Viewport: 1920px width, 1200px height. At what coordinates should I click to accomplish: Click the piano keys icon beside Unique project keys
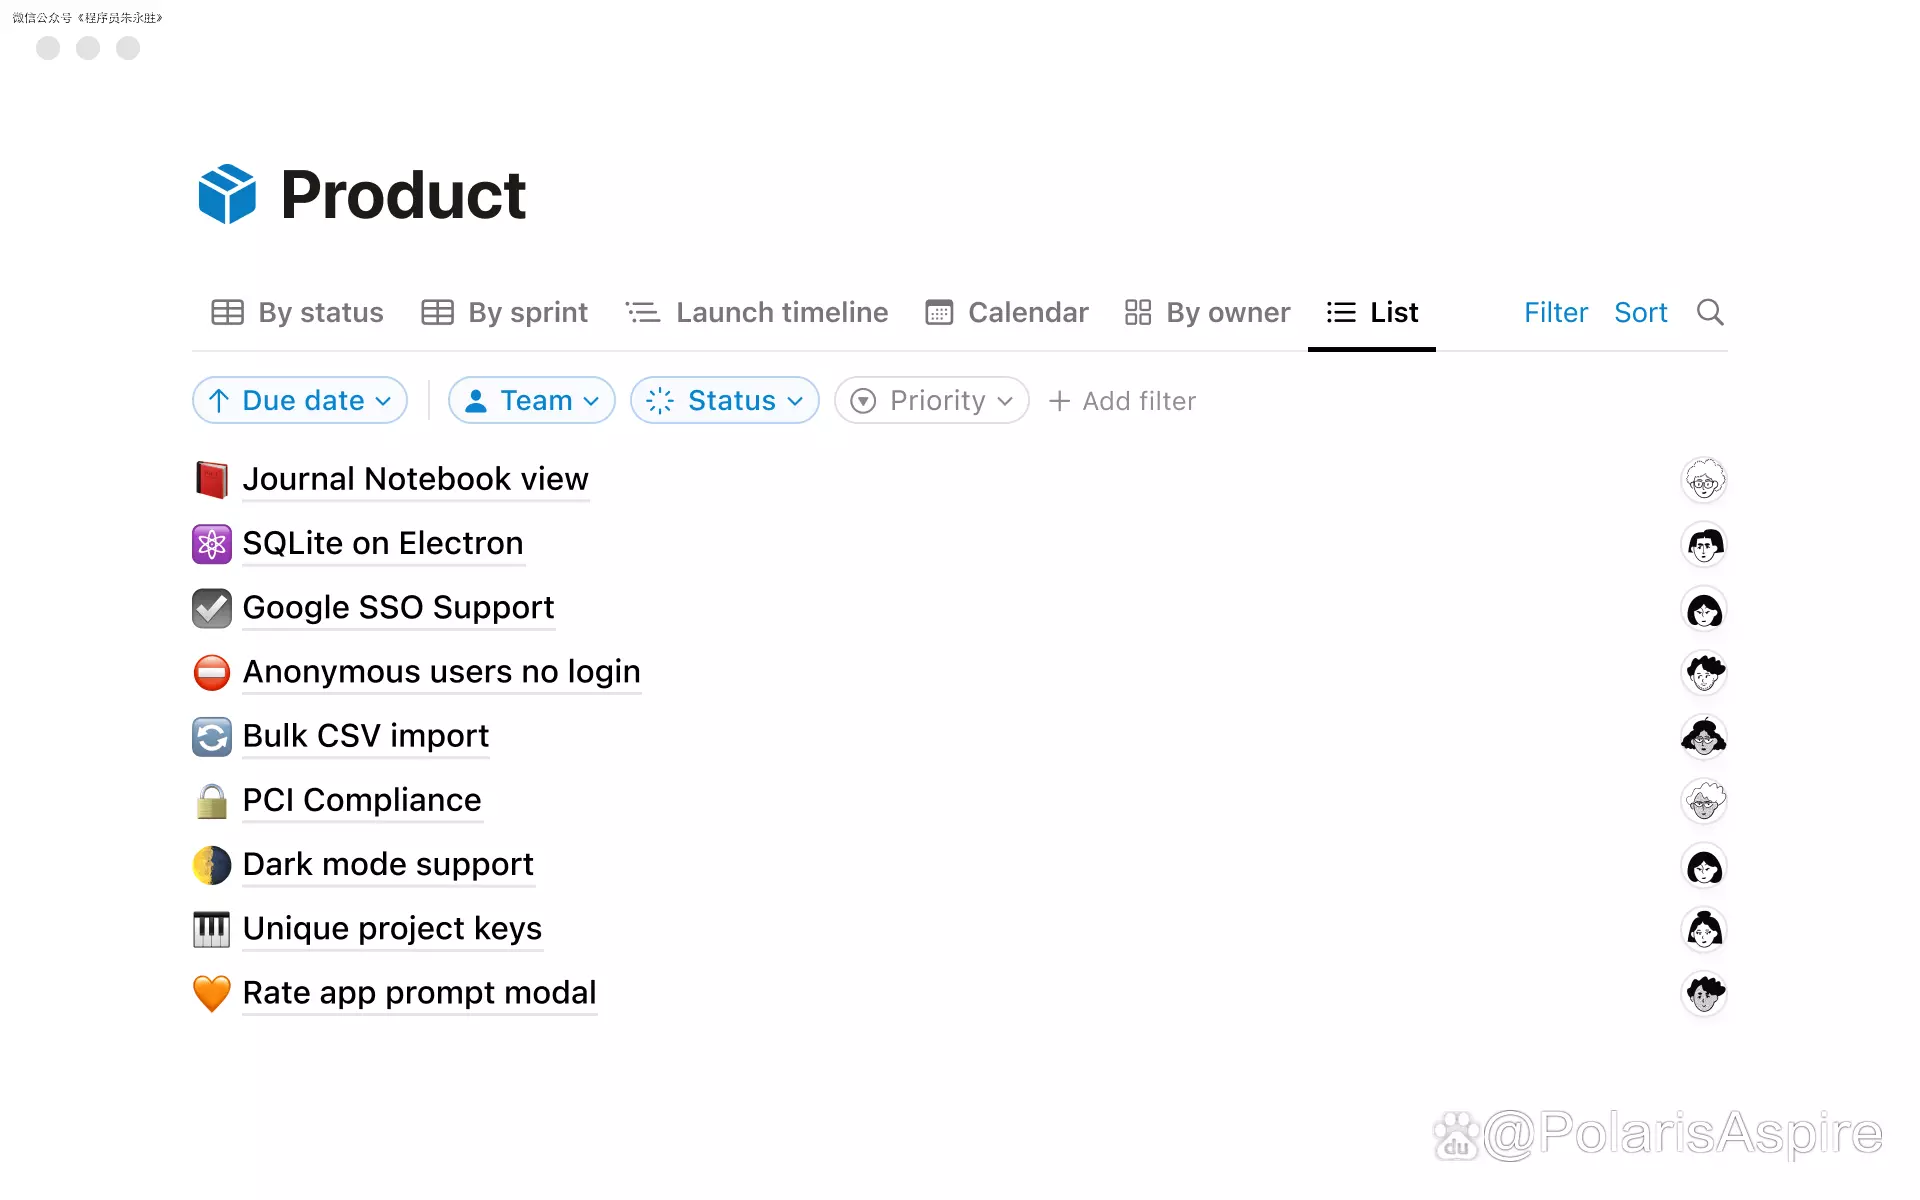coord(211,929)
